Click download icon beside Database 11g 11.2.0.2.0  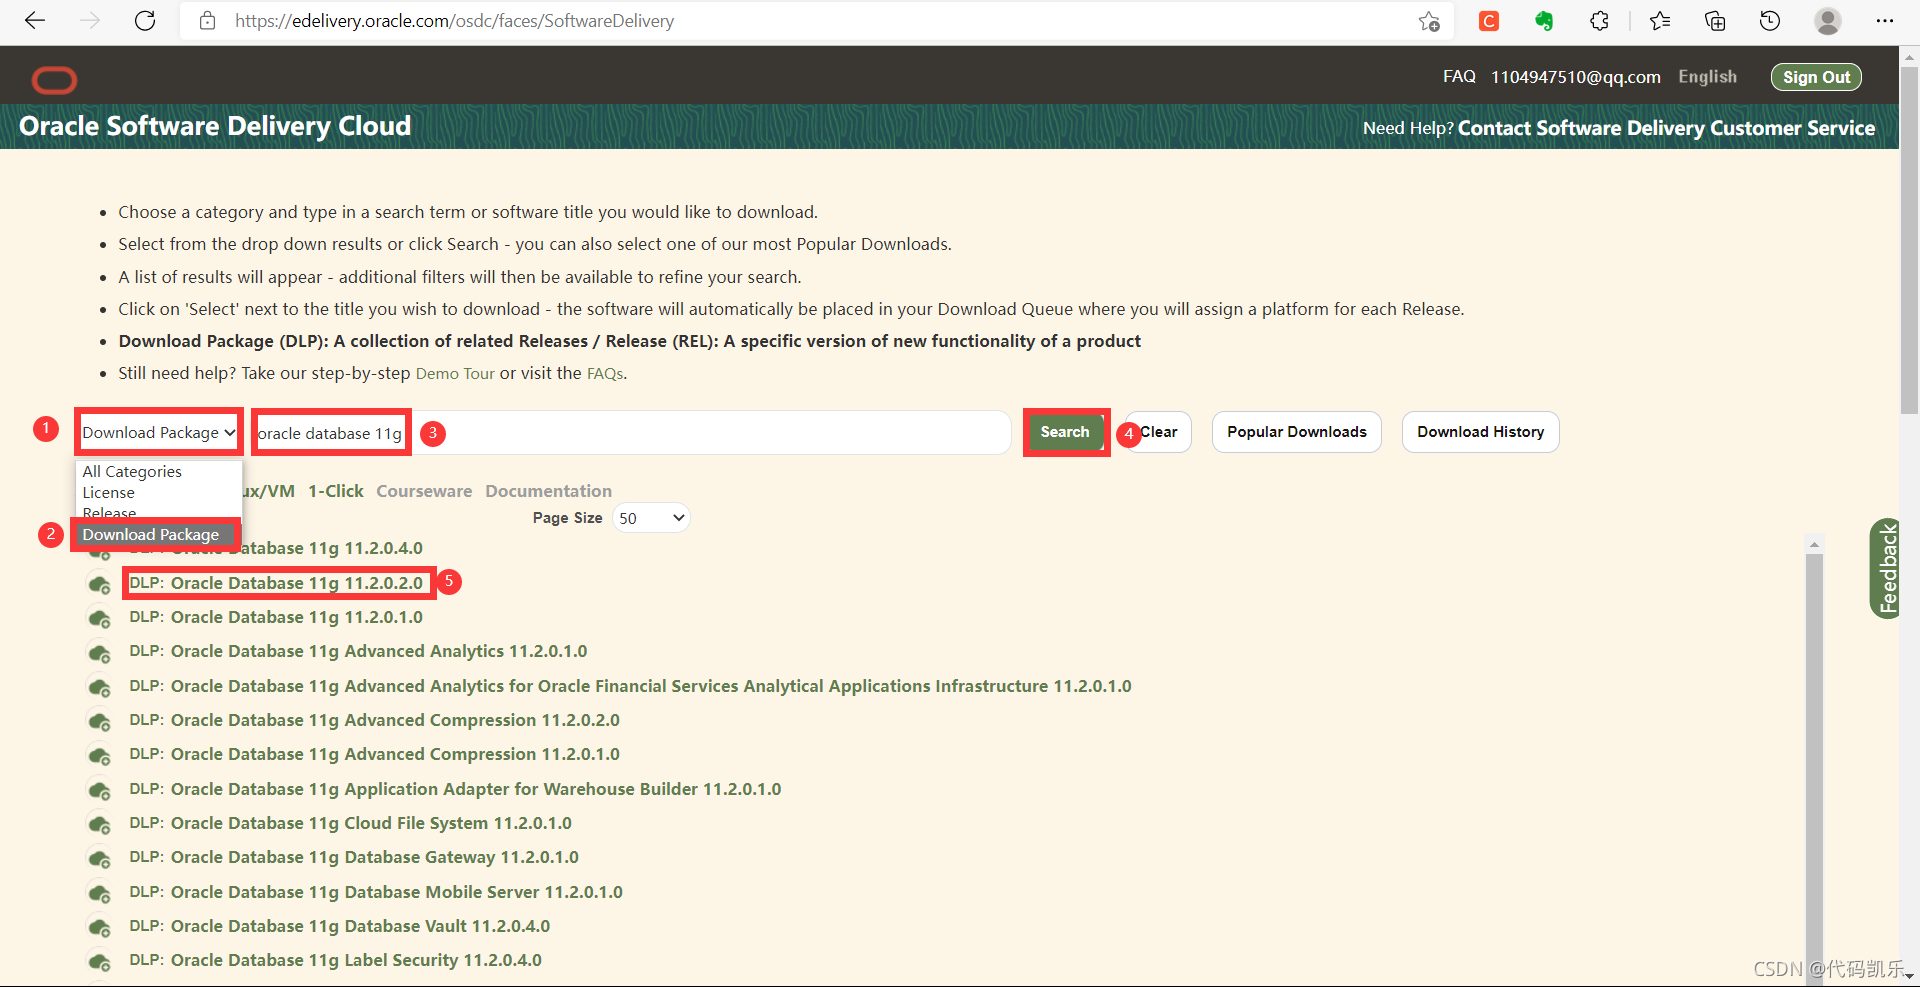pos(99,584)
